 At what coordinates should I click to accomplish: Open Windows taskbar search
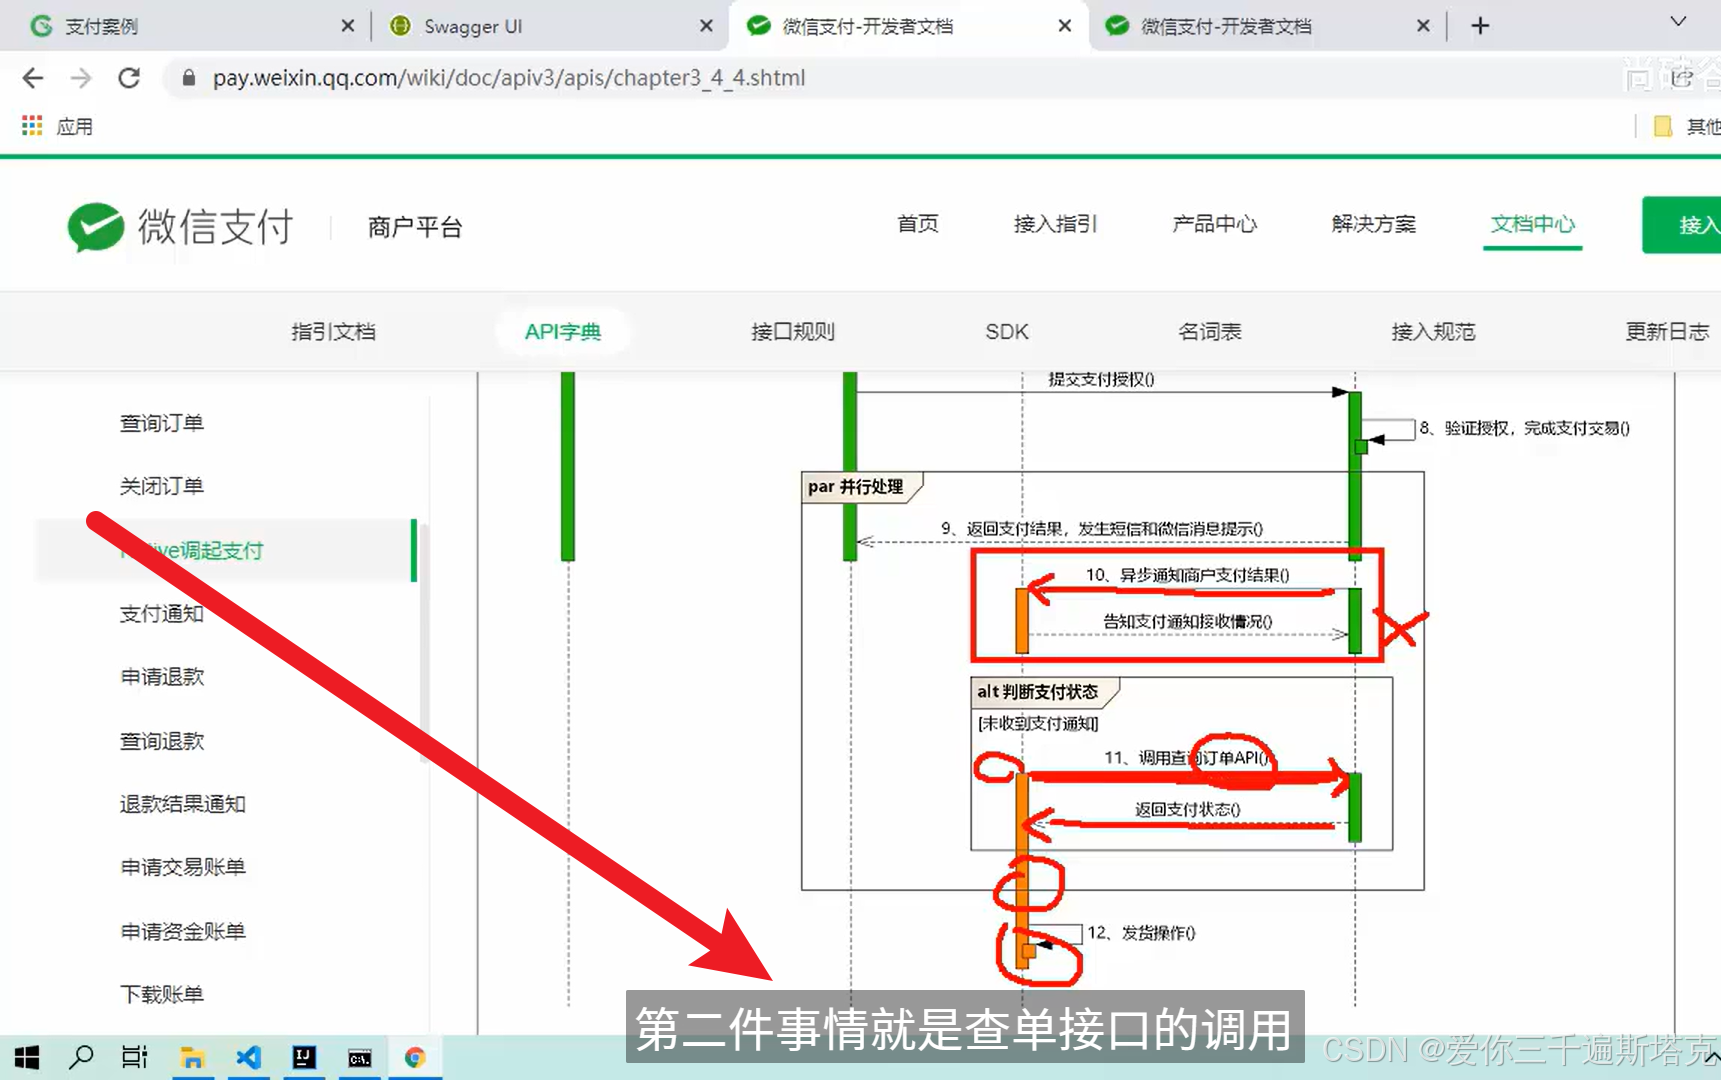81,1057
